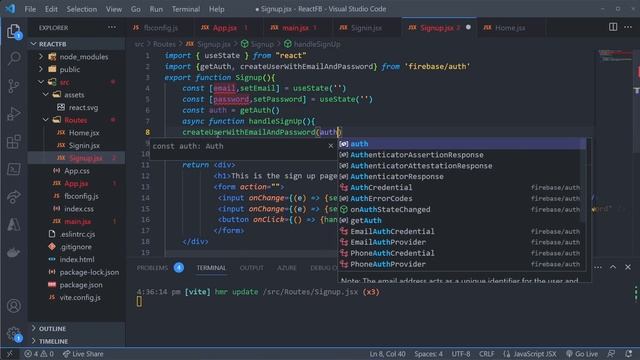This screenshot has height=360, width=640.
Task: Click the feedback icon in status bar
Action: [x=611, y=354]
